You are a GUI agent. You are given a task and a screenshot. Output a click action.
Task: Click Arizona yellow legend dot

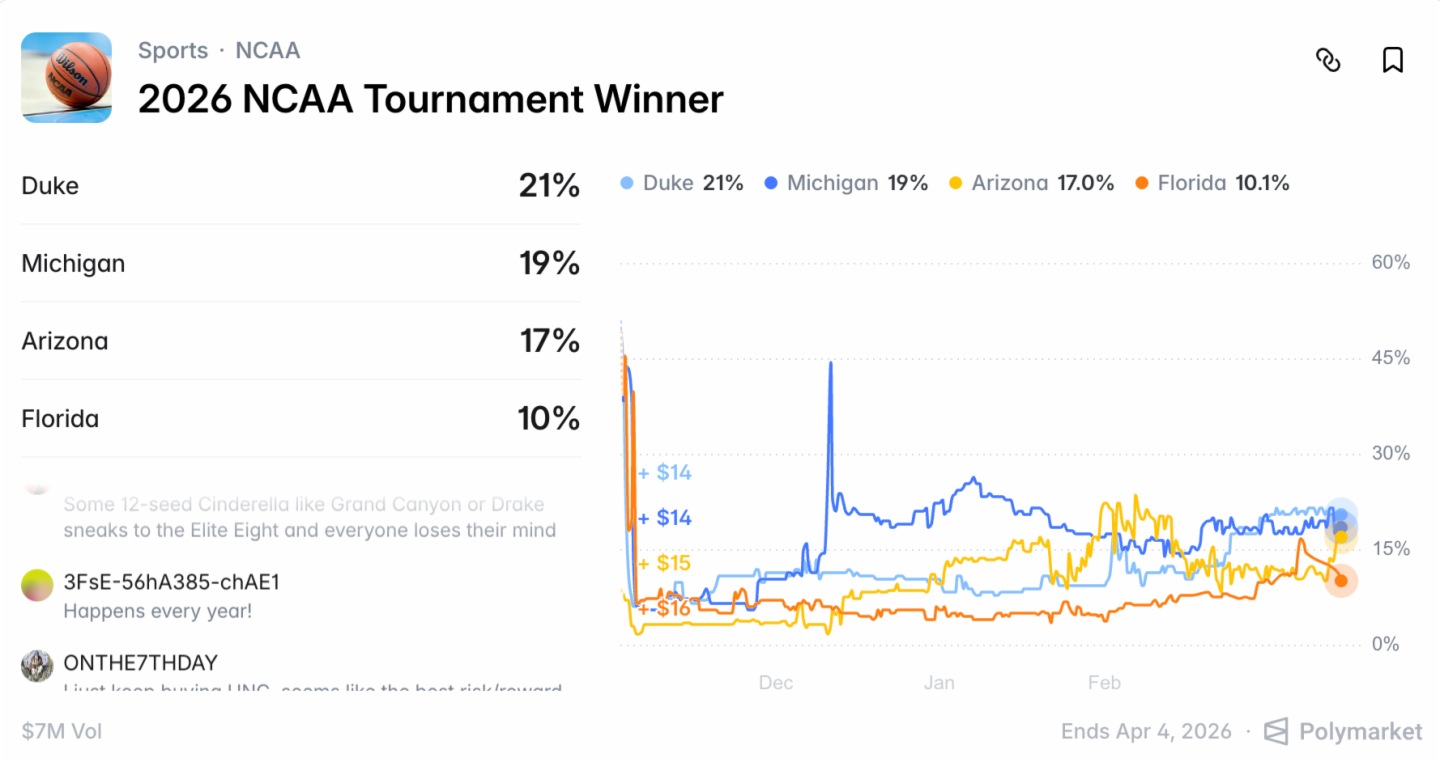point(956,184)
